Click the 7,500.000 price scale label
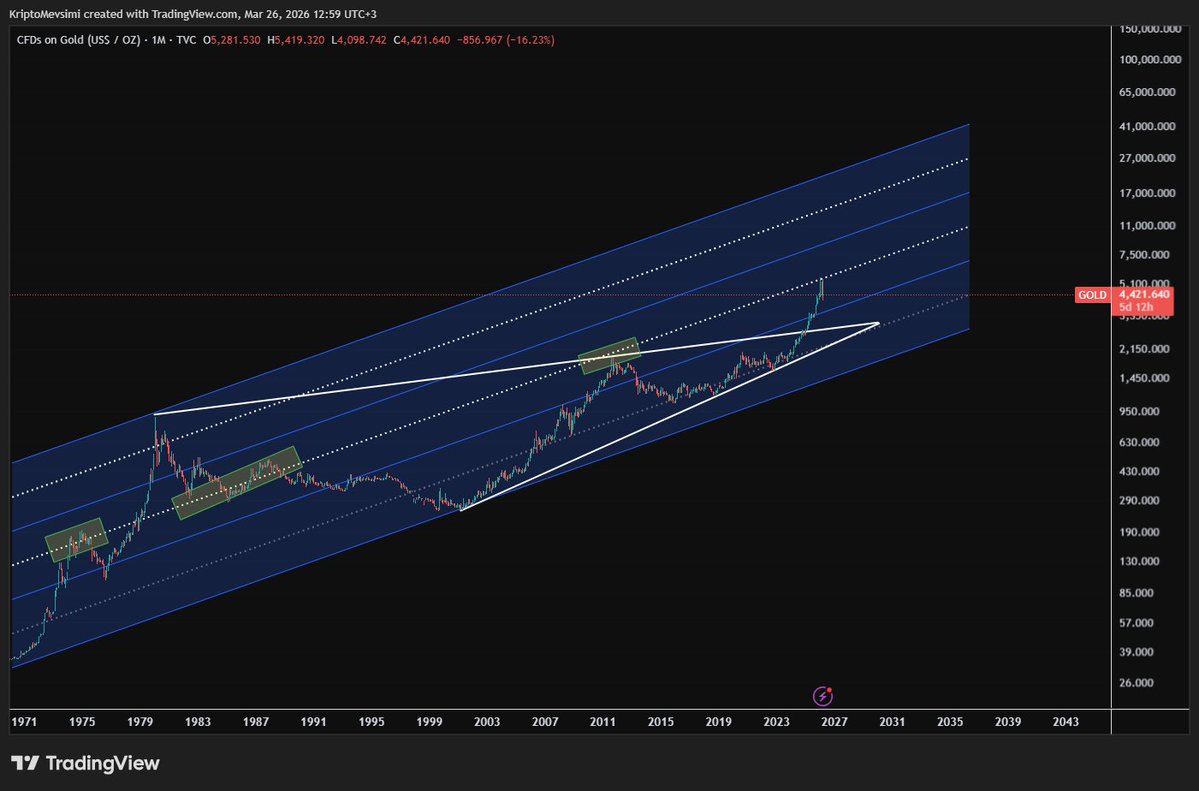The width and height of the screenshot is (1199, 791). (x=1144, y=255)
